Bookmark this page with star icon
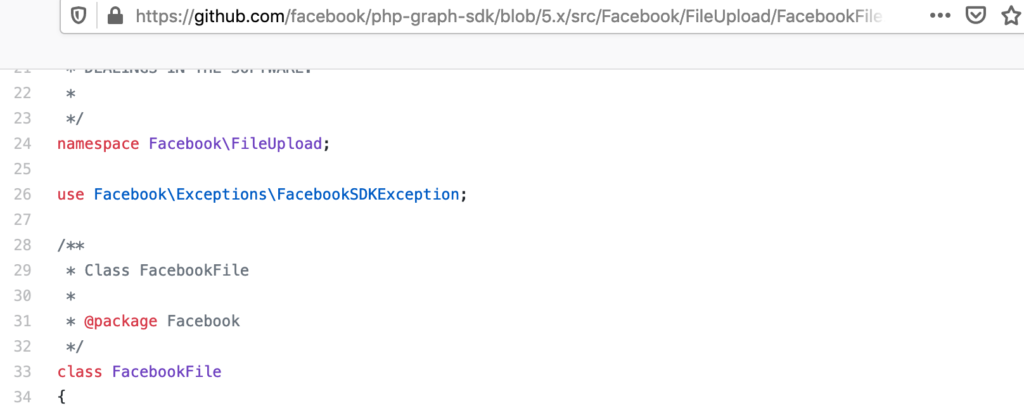This screenshot has width=1024, height=408. point(1012,16)
